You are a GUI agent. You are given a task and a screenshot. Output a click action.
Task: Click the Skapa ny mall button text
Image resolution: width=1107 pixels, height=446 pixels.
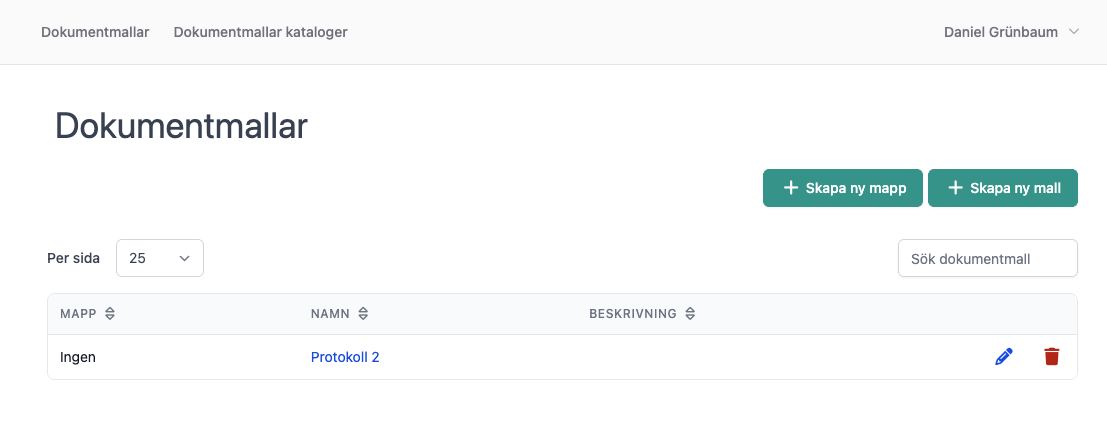(1015, 188)
